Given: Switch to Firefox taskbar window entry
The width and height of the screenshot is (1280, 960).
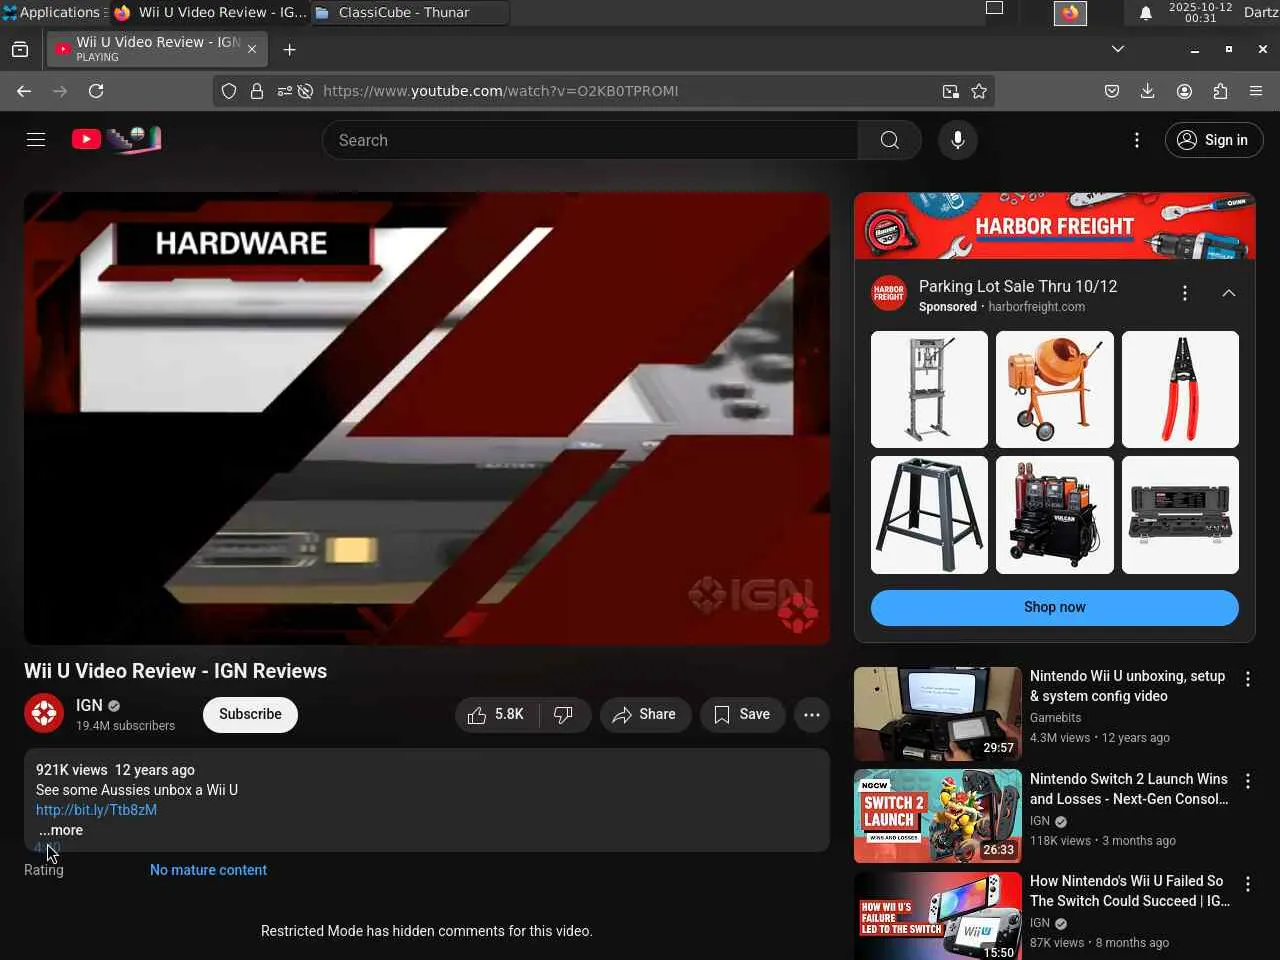Looking at the screenshot, I should pos(210,12).
